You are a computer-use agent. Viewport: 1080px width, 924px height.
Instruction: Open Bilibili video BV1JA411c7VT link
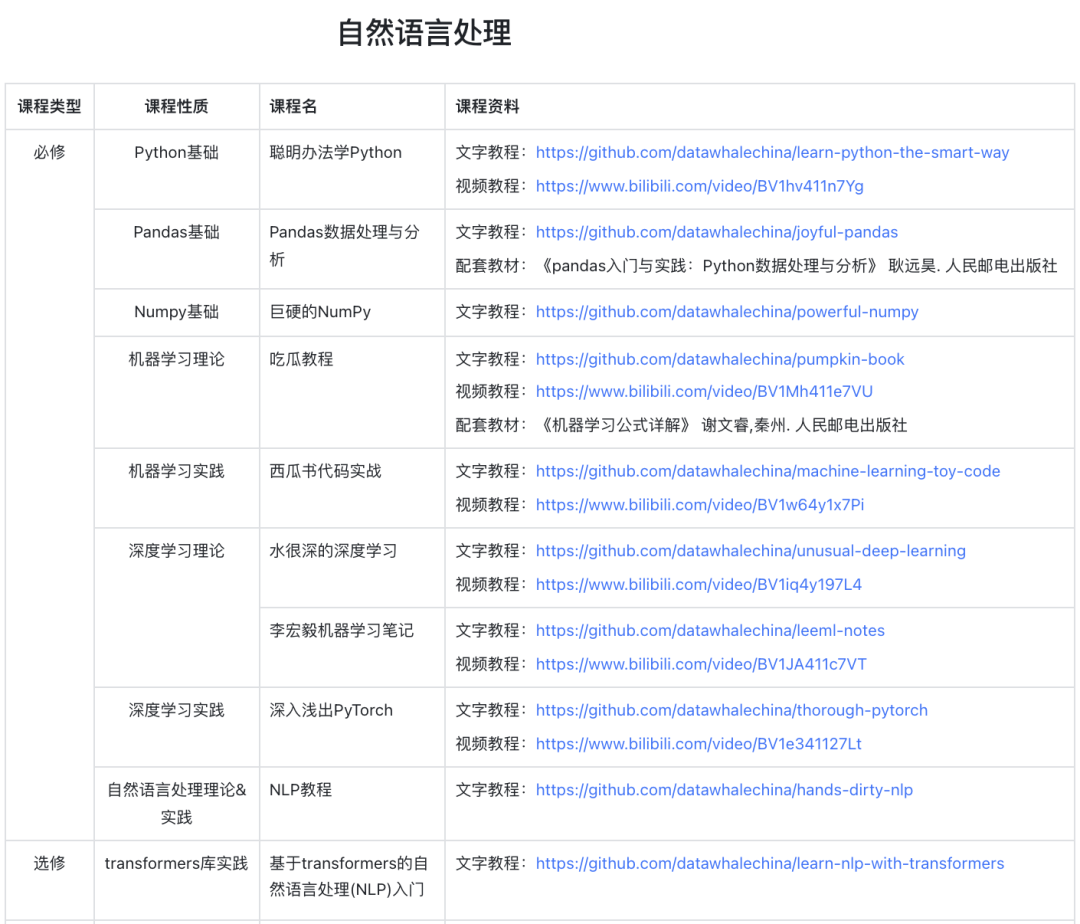(701, 664)
